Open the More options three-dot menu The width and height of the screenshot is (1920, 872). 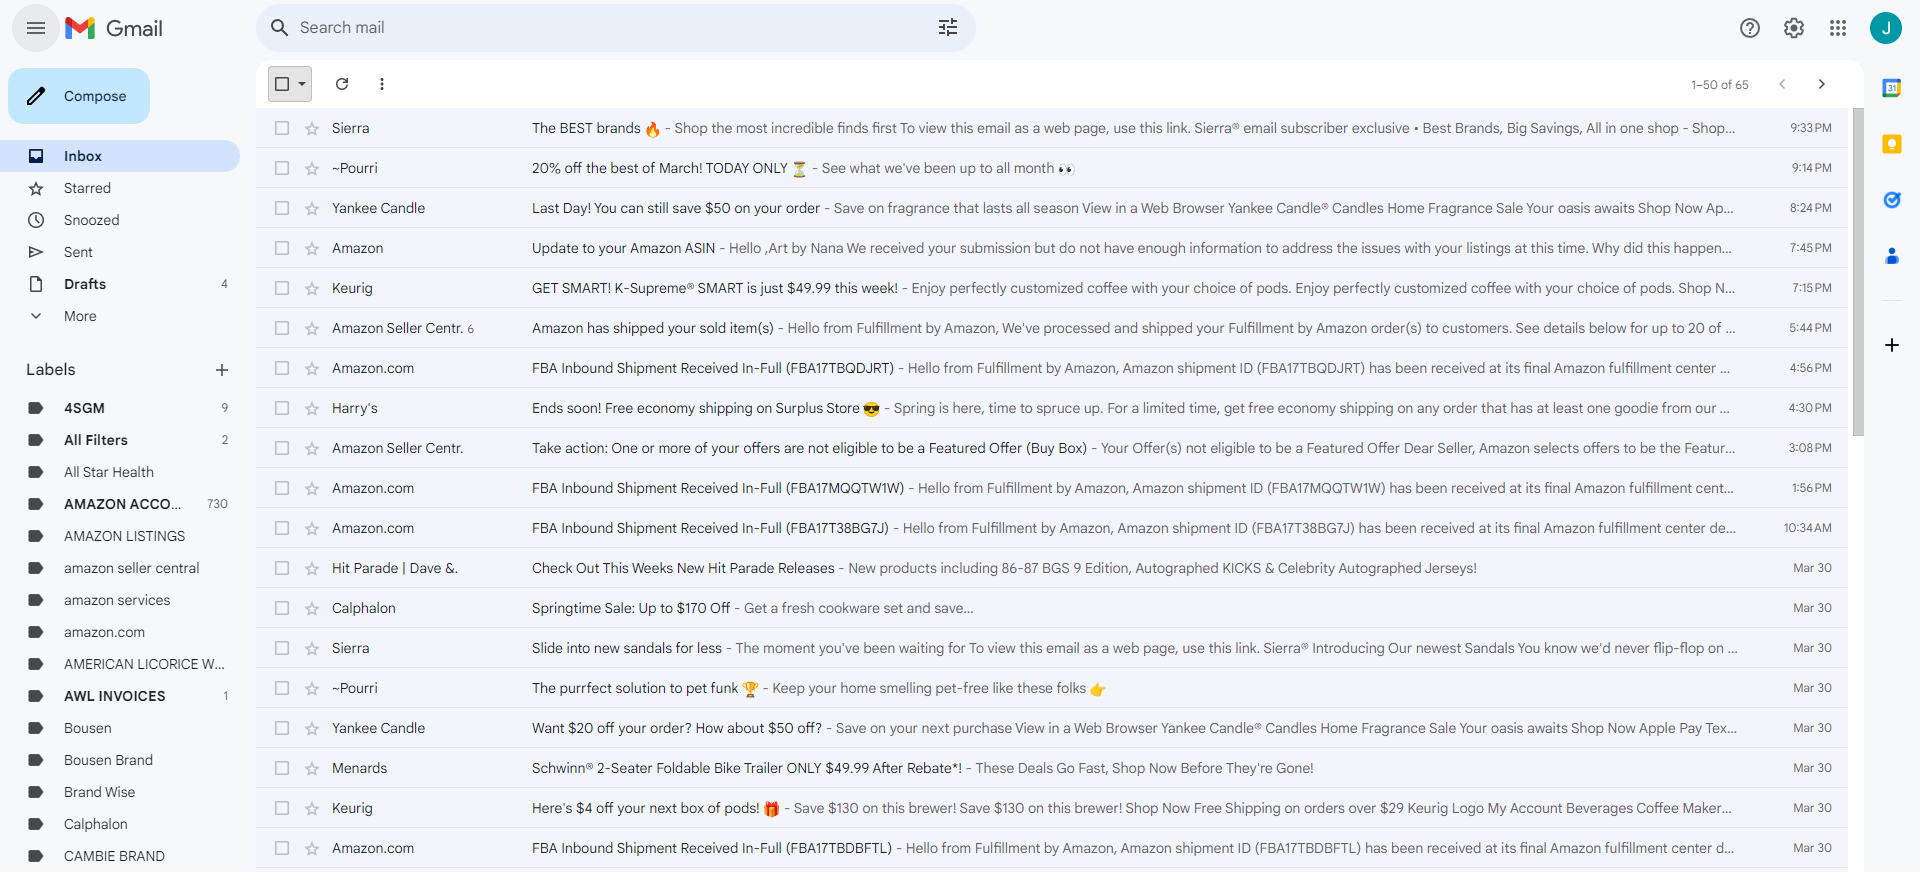click(382, 84)
